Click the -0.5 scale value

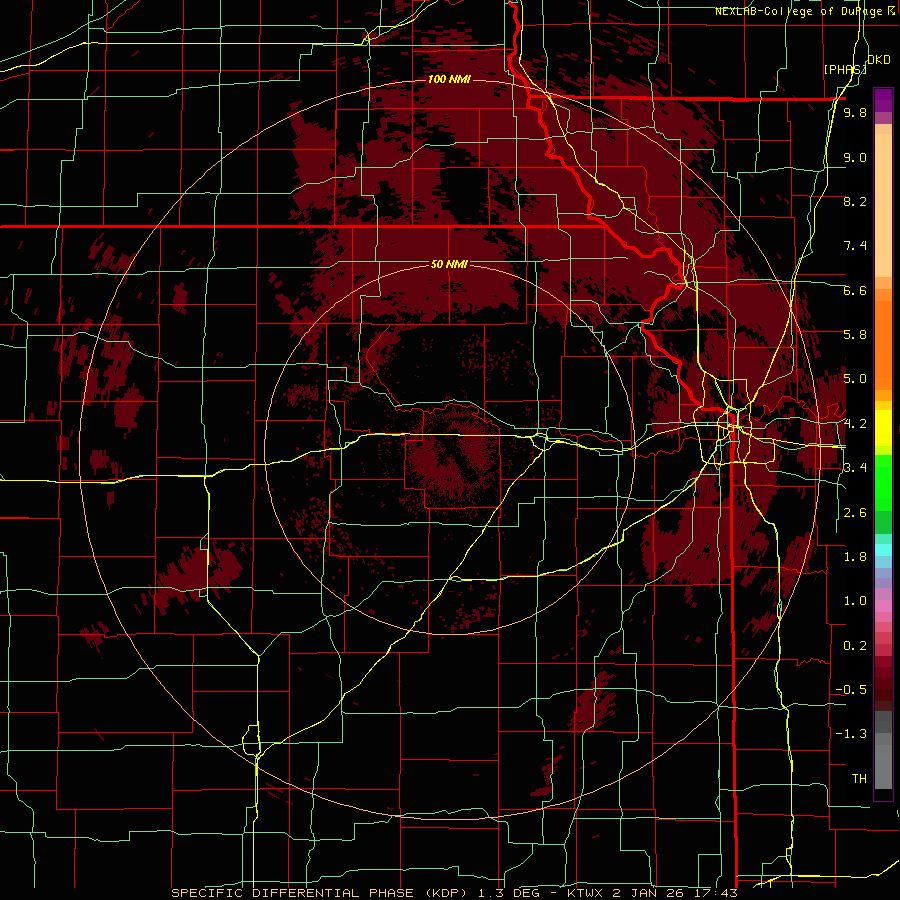point(851,690)
